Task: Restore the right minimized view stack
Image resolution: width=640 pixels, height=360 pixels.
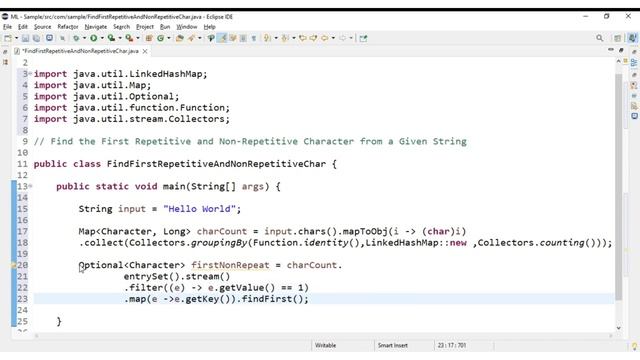Action: click(634, 52)
